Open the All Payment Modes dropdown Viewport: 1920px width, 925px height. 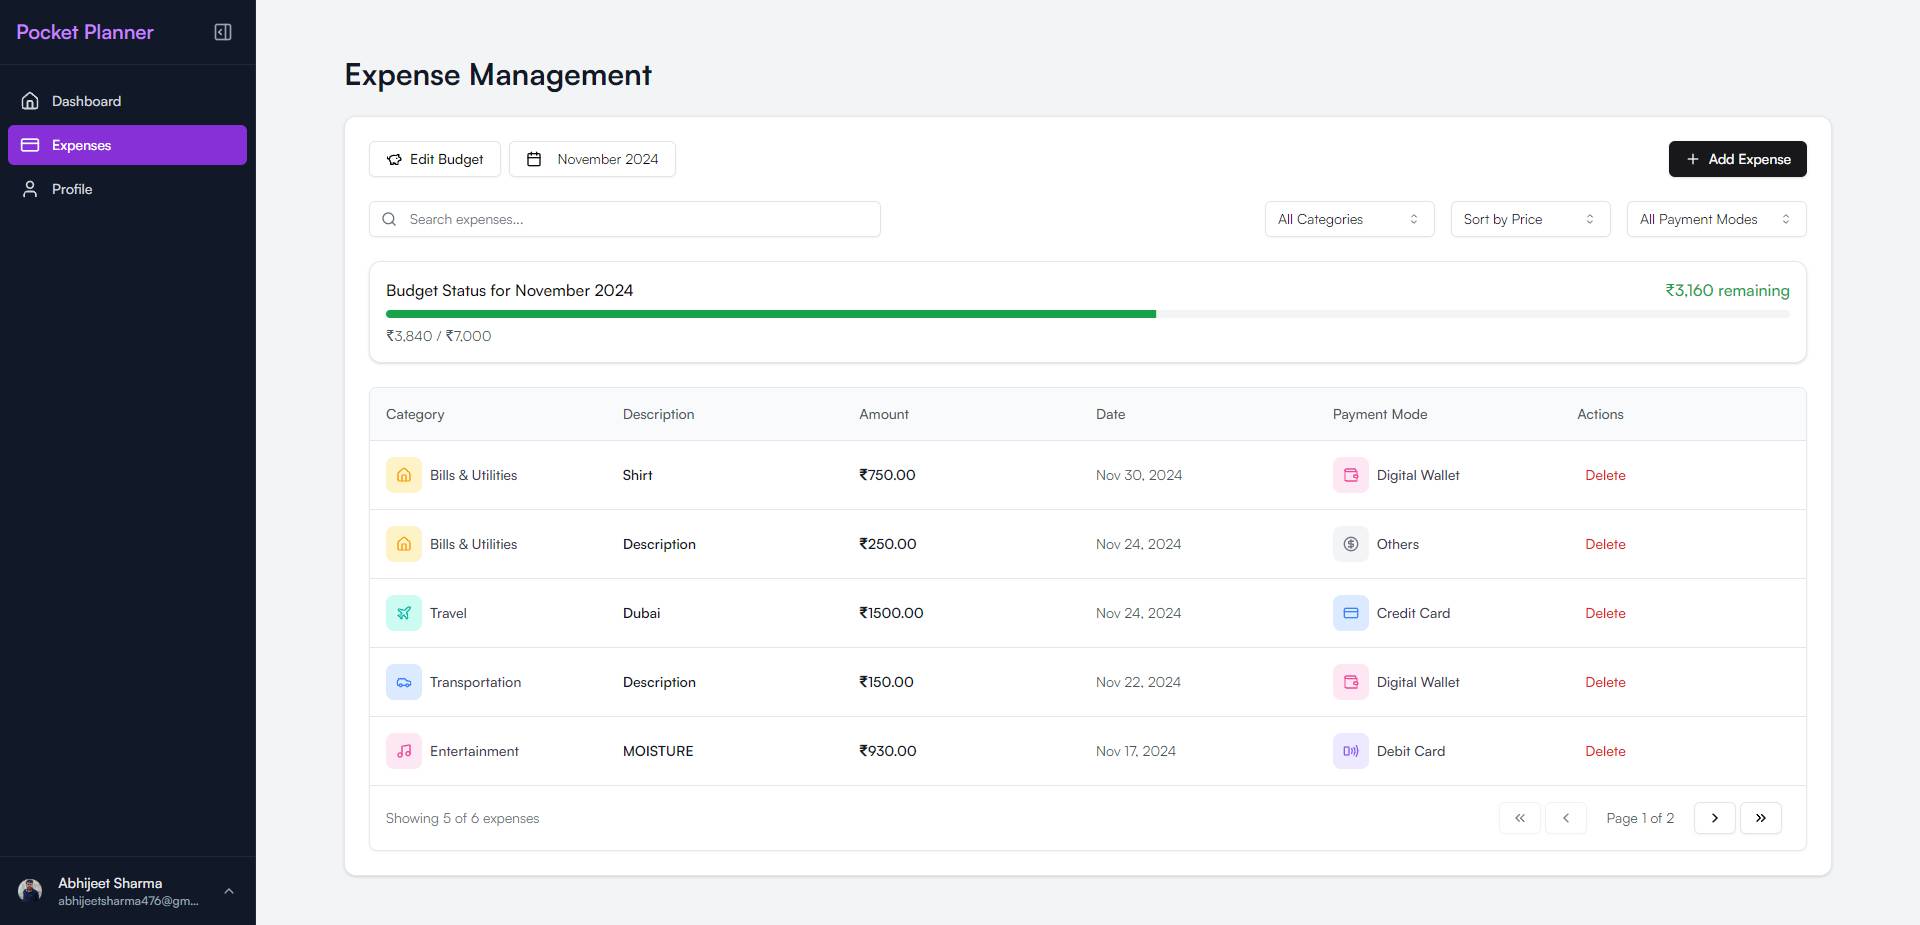pos(1714,219)
